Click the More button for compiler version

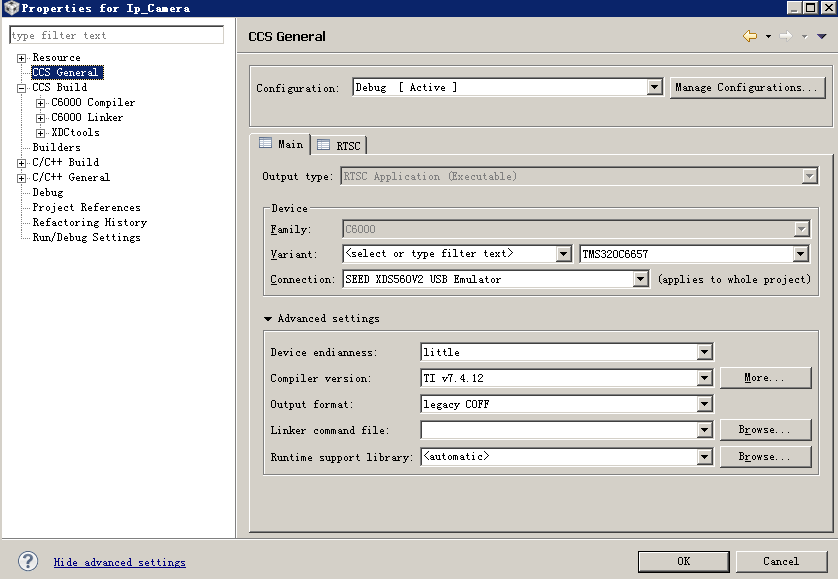[765, 377]
